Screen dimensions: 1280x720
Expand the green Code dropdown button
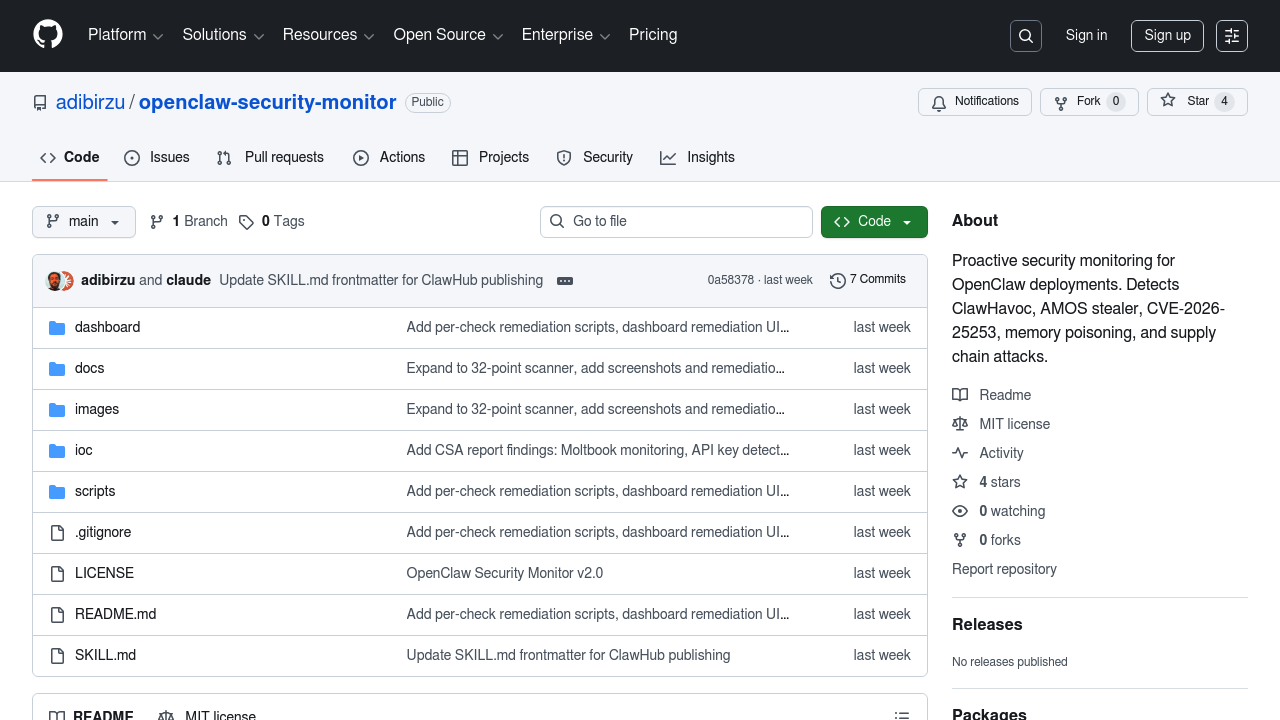tap(874, 222)
